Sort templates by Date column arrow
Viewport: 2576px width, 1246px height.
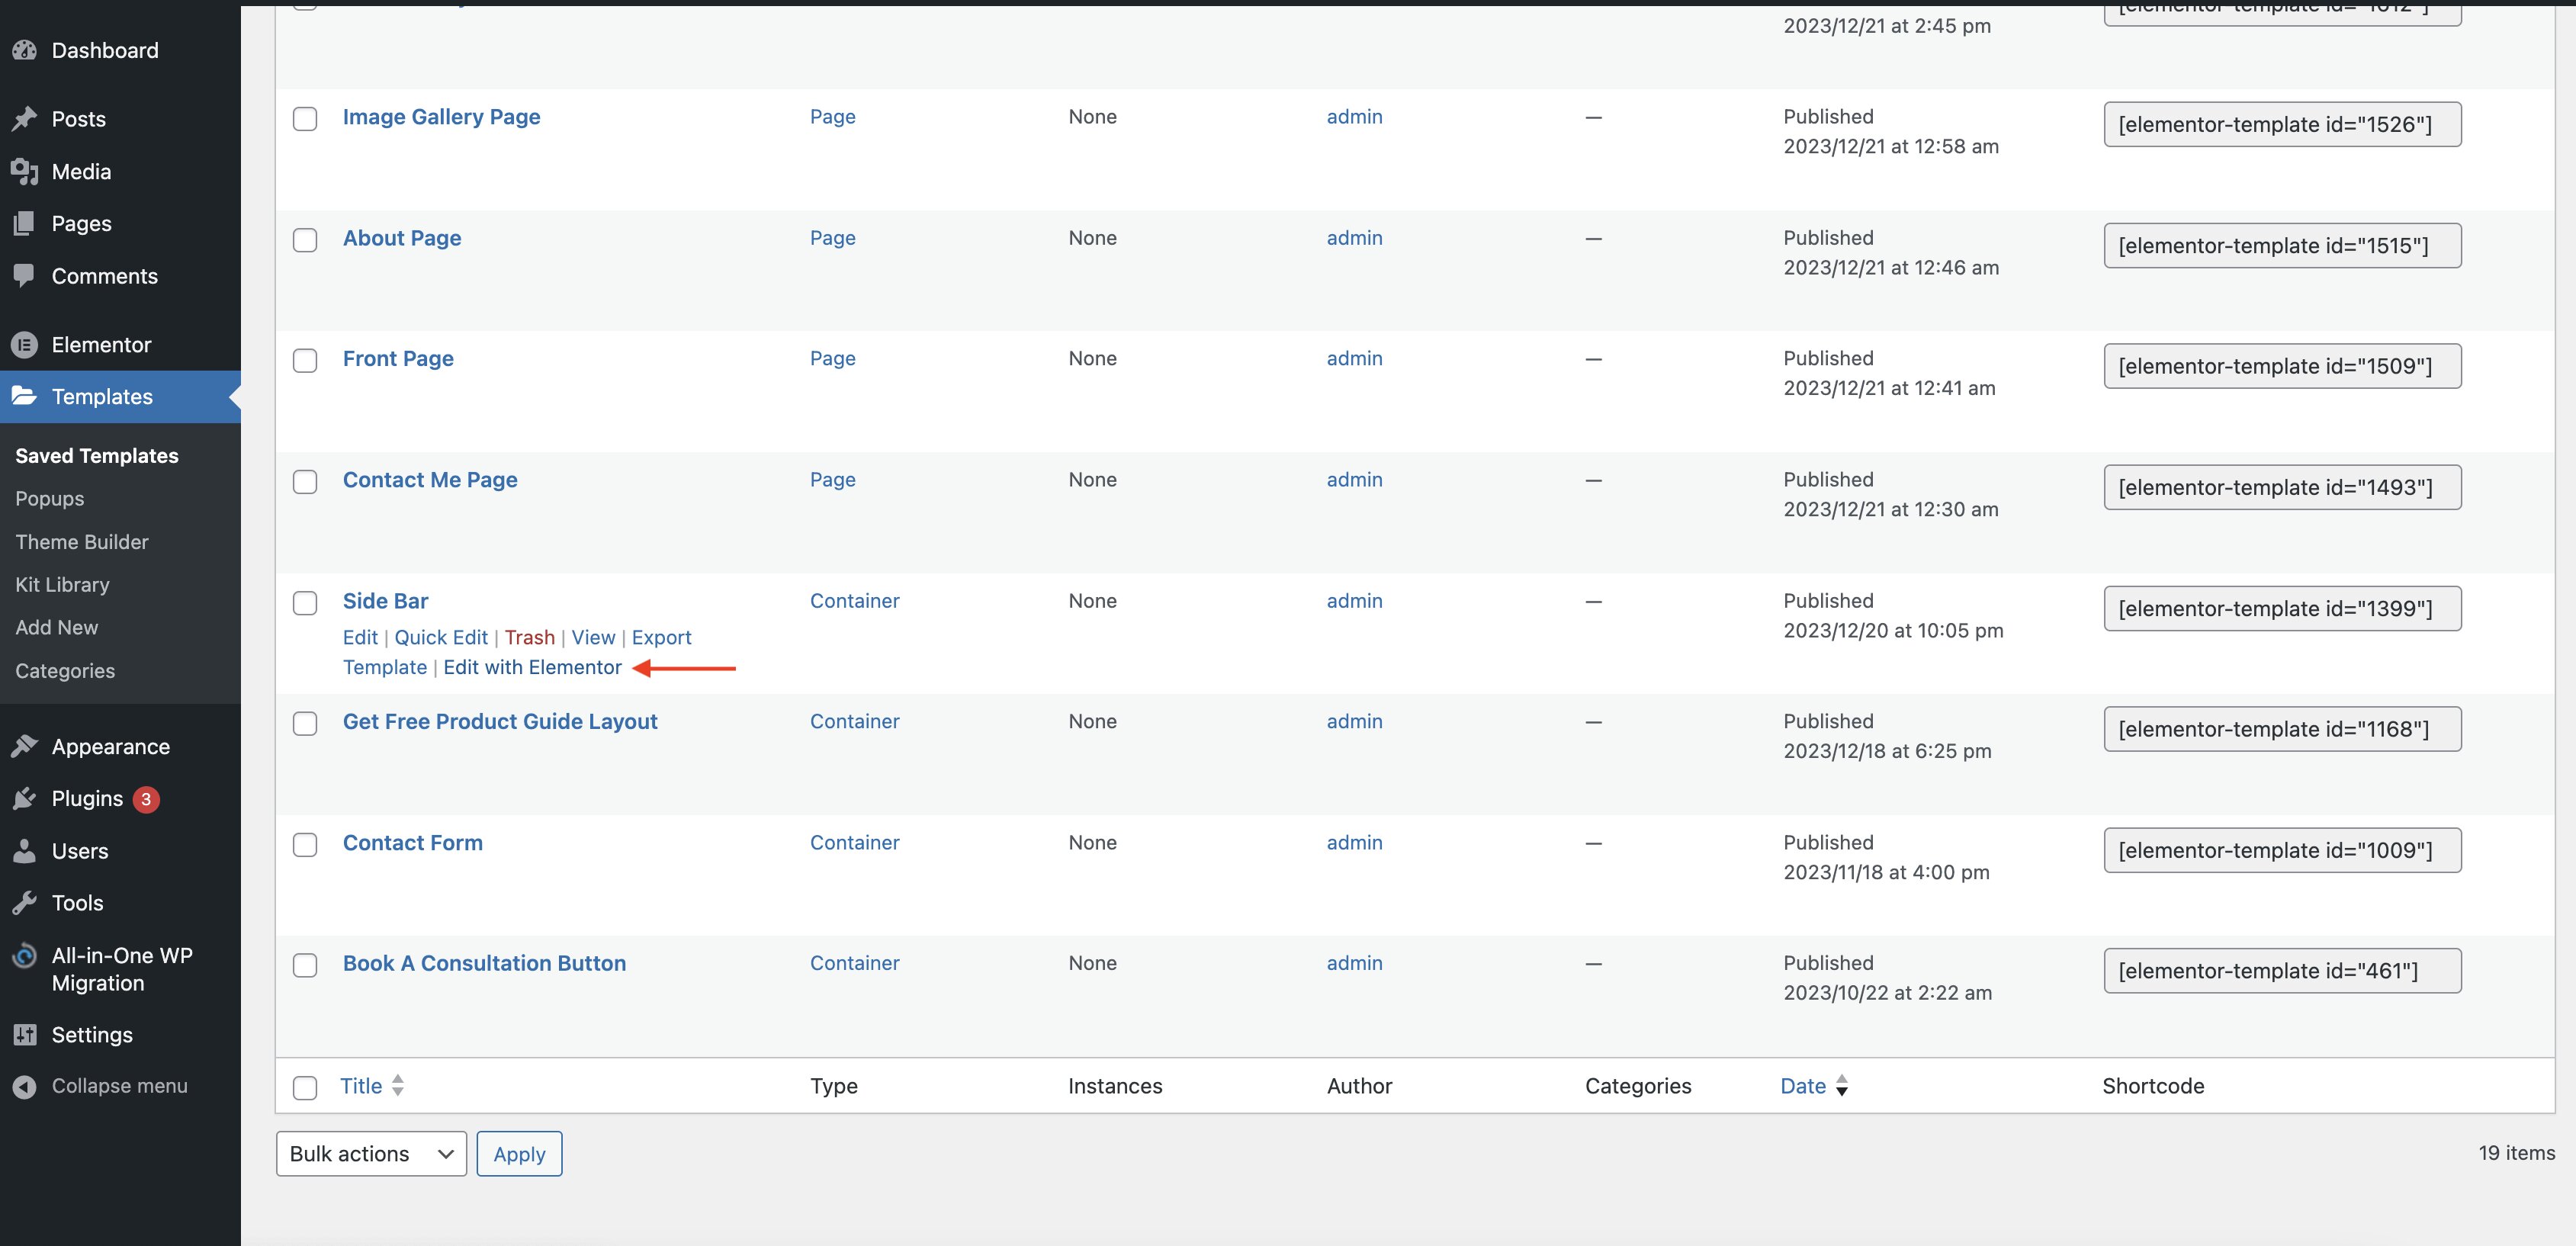coord(1841,1086)
